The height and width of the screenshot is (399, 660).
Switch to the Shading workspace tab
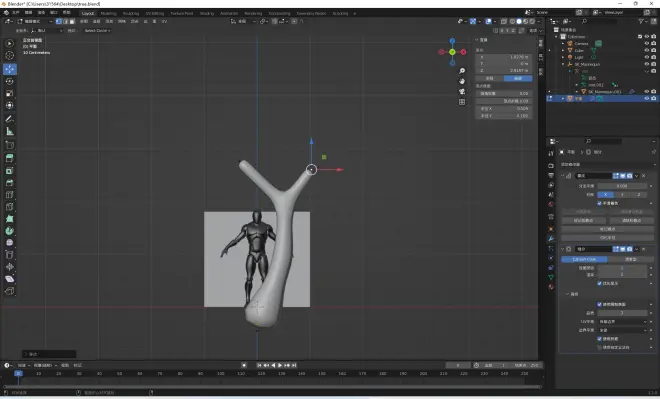tap(207, 13)
